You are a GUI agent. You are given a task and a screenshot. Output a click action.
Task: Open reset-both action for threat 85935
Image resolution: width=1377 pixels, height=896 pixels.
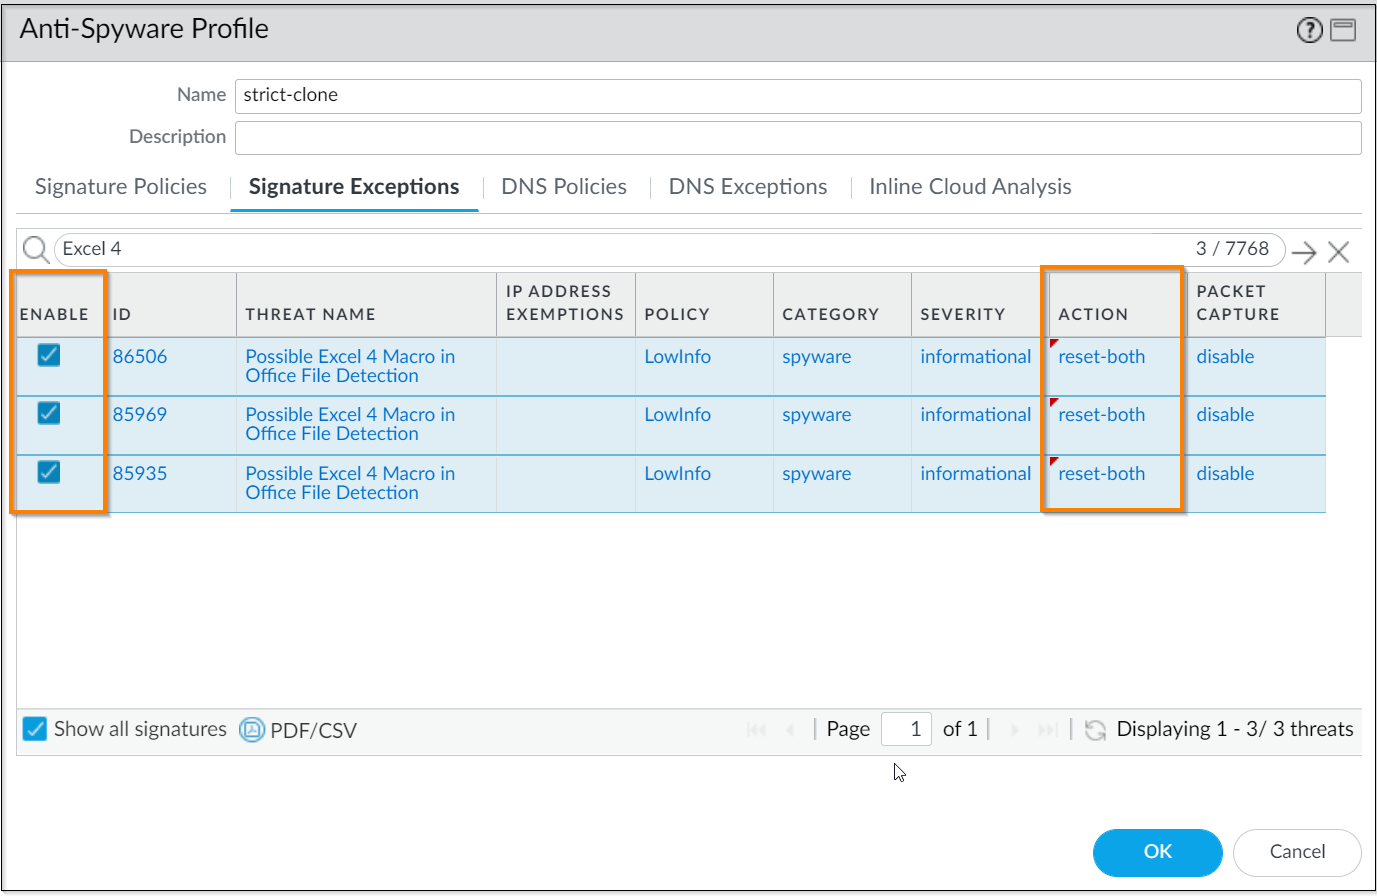pyautogui.click(x=1101, y=474)
